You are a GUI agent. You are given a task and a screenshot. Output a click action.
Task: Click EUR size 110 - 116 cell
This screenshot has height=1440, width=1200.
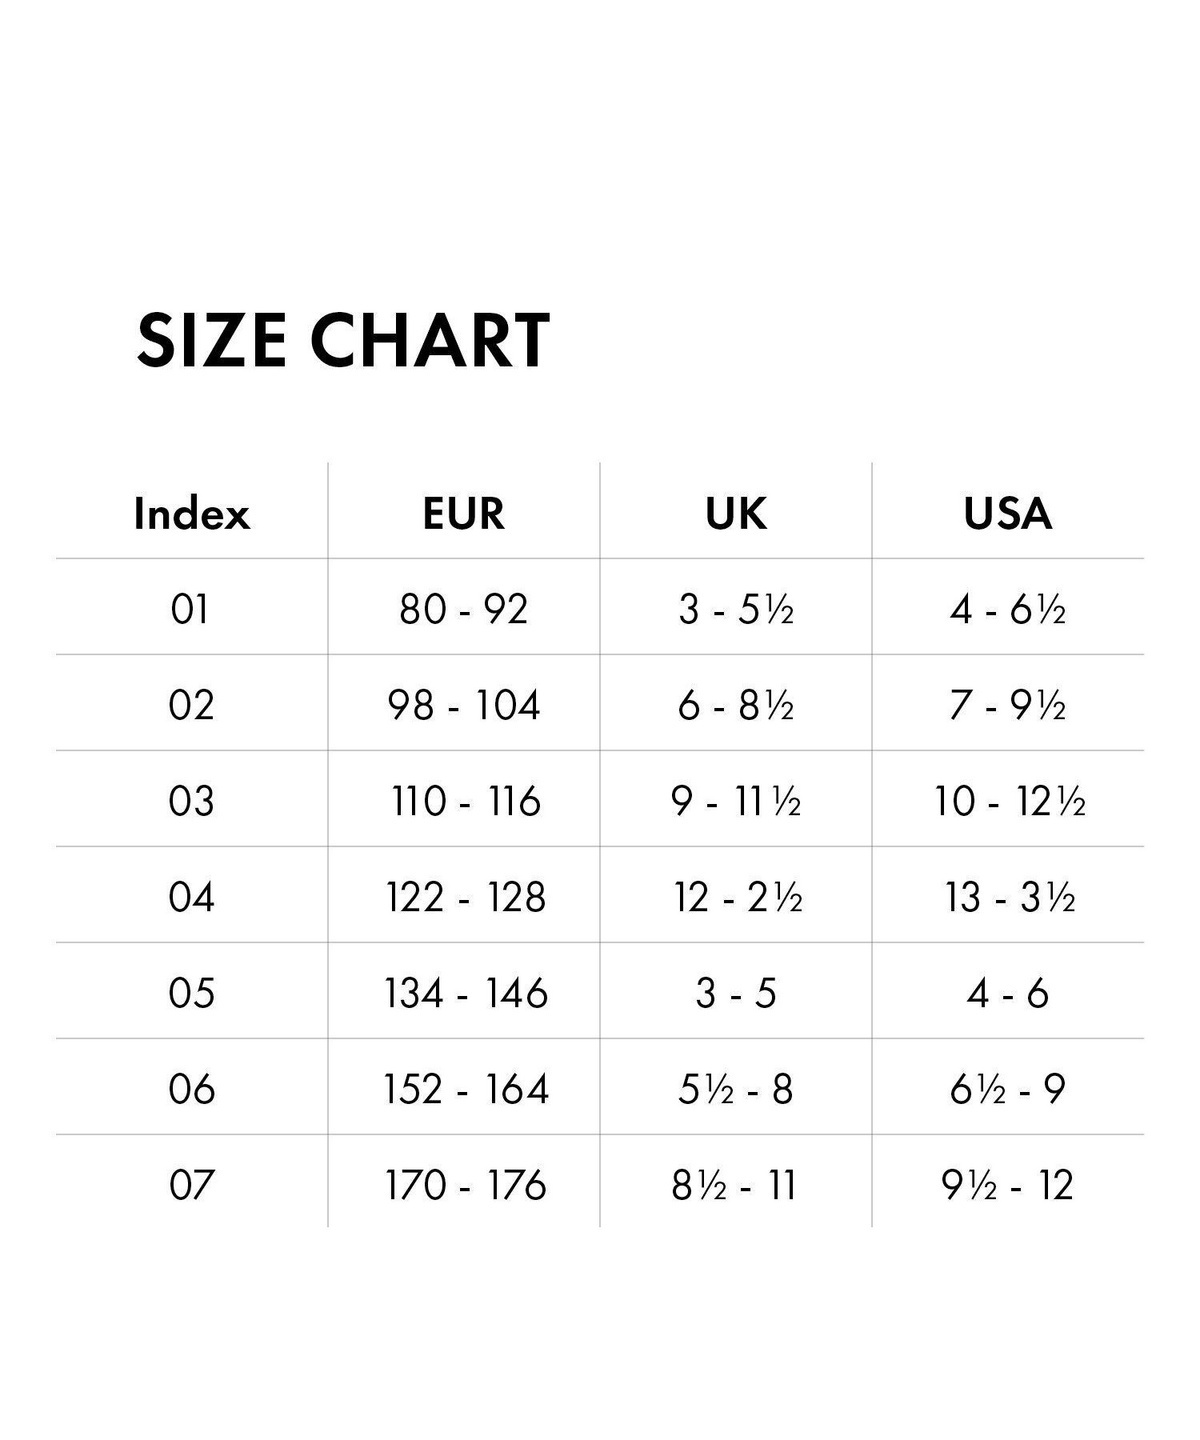tap(464, 801)
